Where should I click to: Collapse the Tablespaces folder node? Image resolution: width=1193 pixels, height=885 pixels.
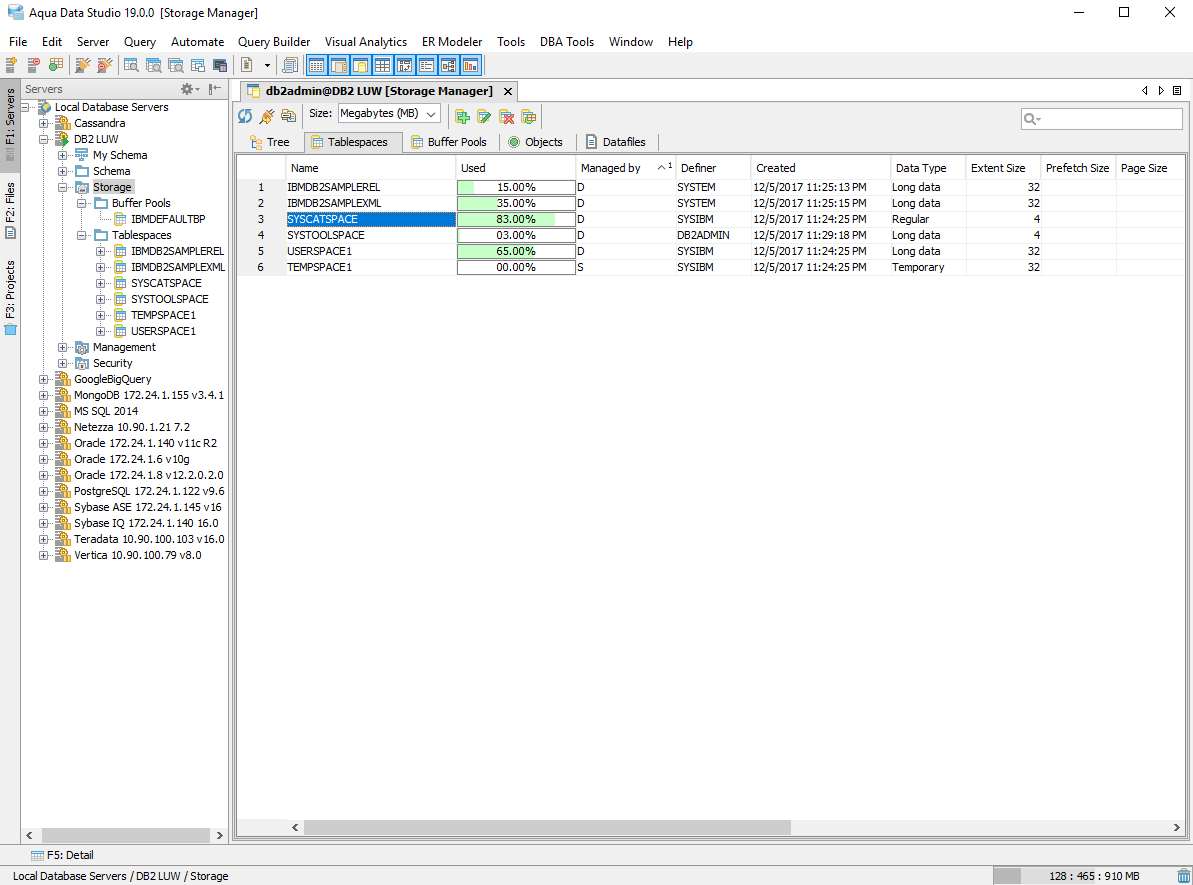tap(82, 235)
